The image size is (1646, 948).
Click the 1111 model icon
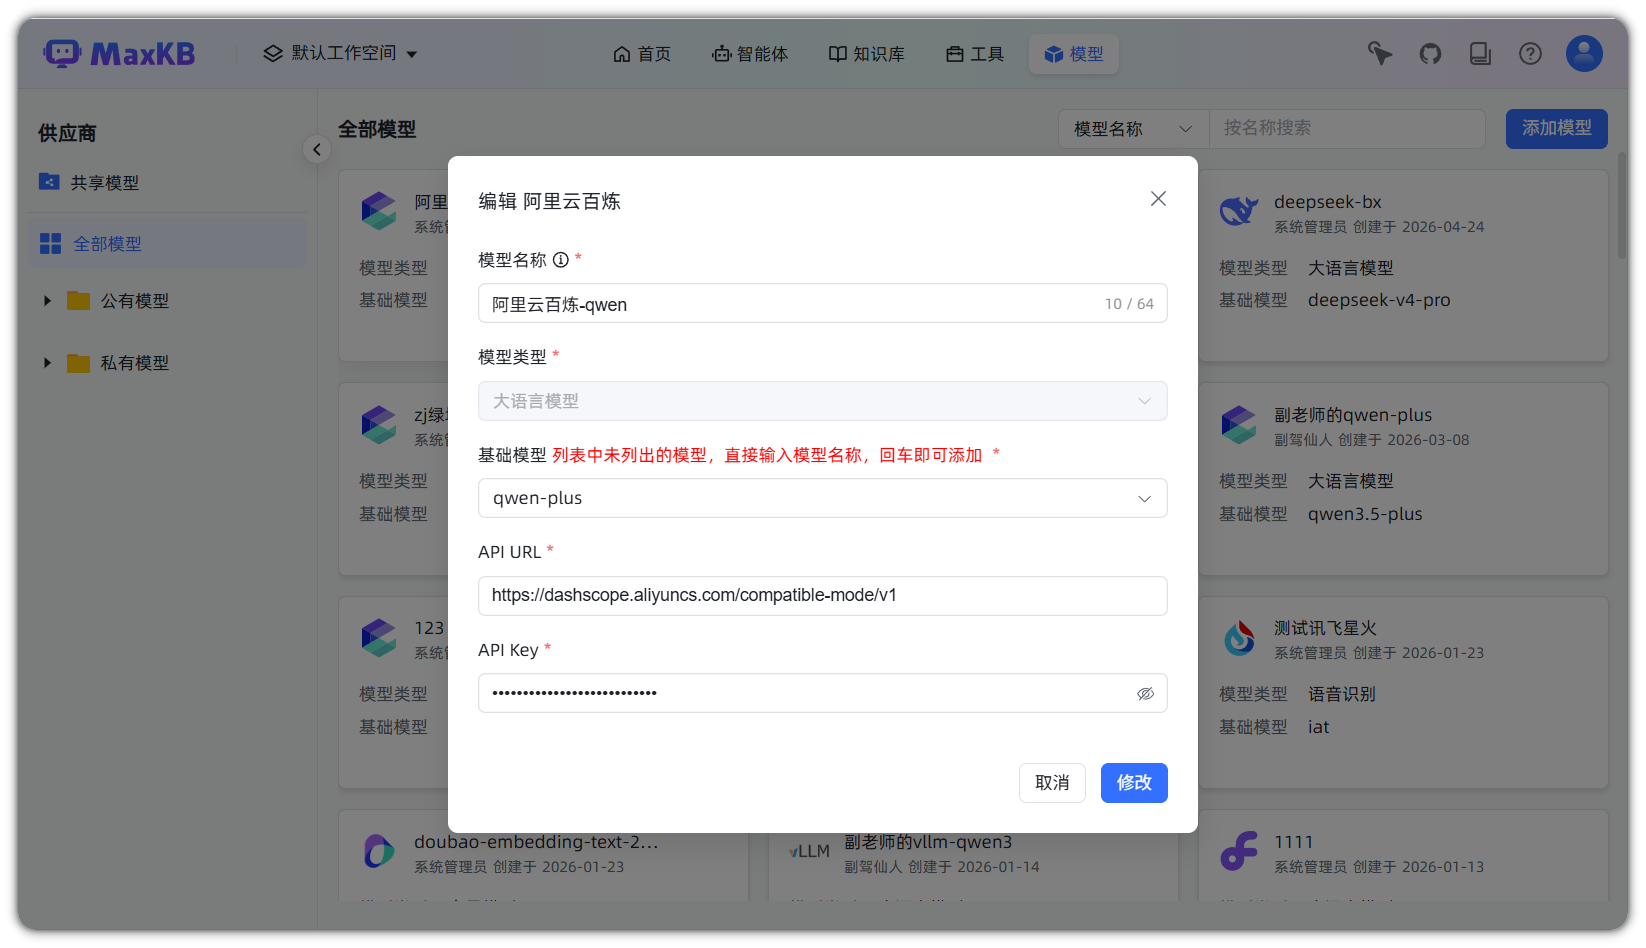click(1239, 851)
